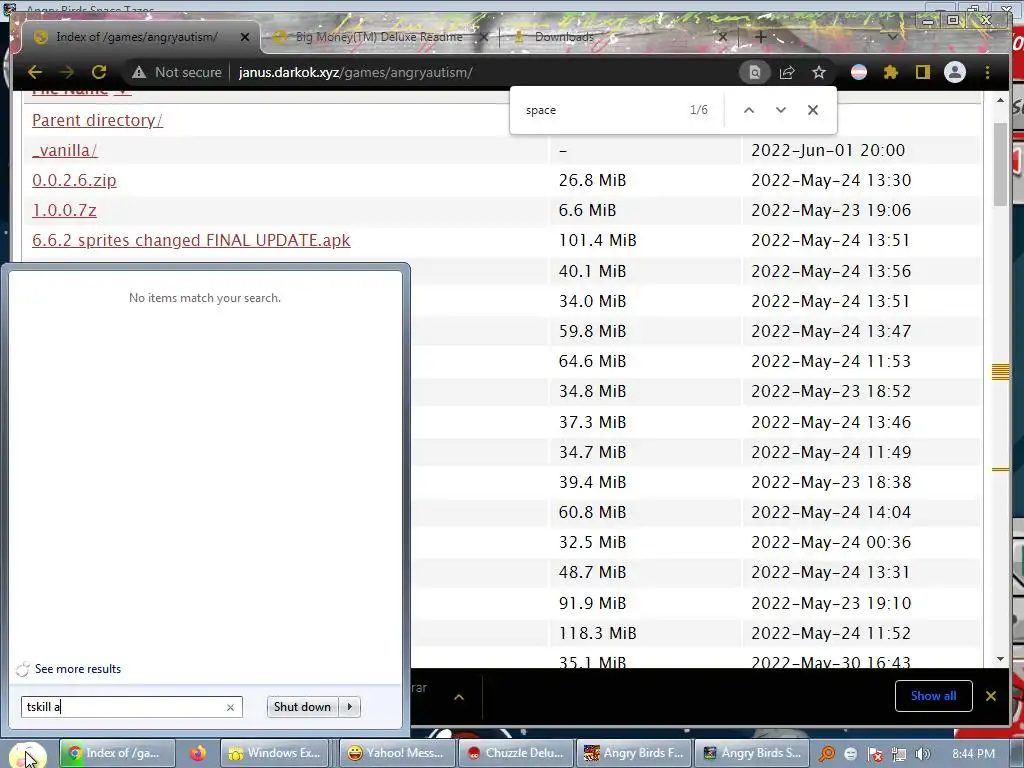1024x768 pixels.
Task: Click the Windows Start orb
Action: pyautogui.click(x=27, y=754)
